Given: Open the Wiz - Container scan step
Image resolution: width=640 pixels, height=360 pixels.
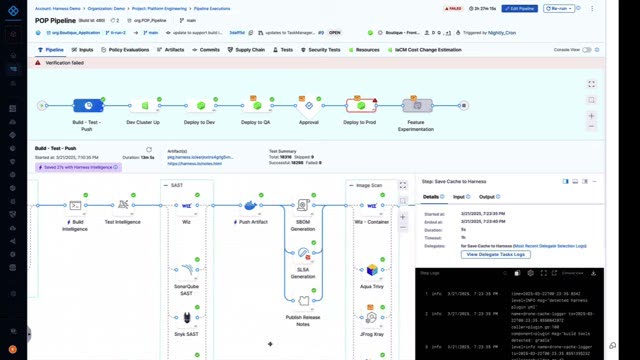Looking at the screenshot, I should click(372, 205).
